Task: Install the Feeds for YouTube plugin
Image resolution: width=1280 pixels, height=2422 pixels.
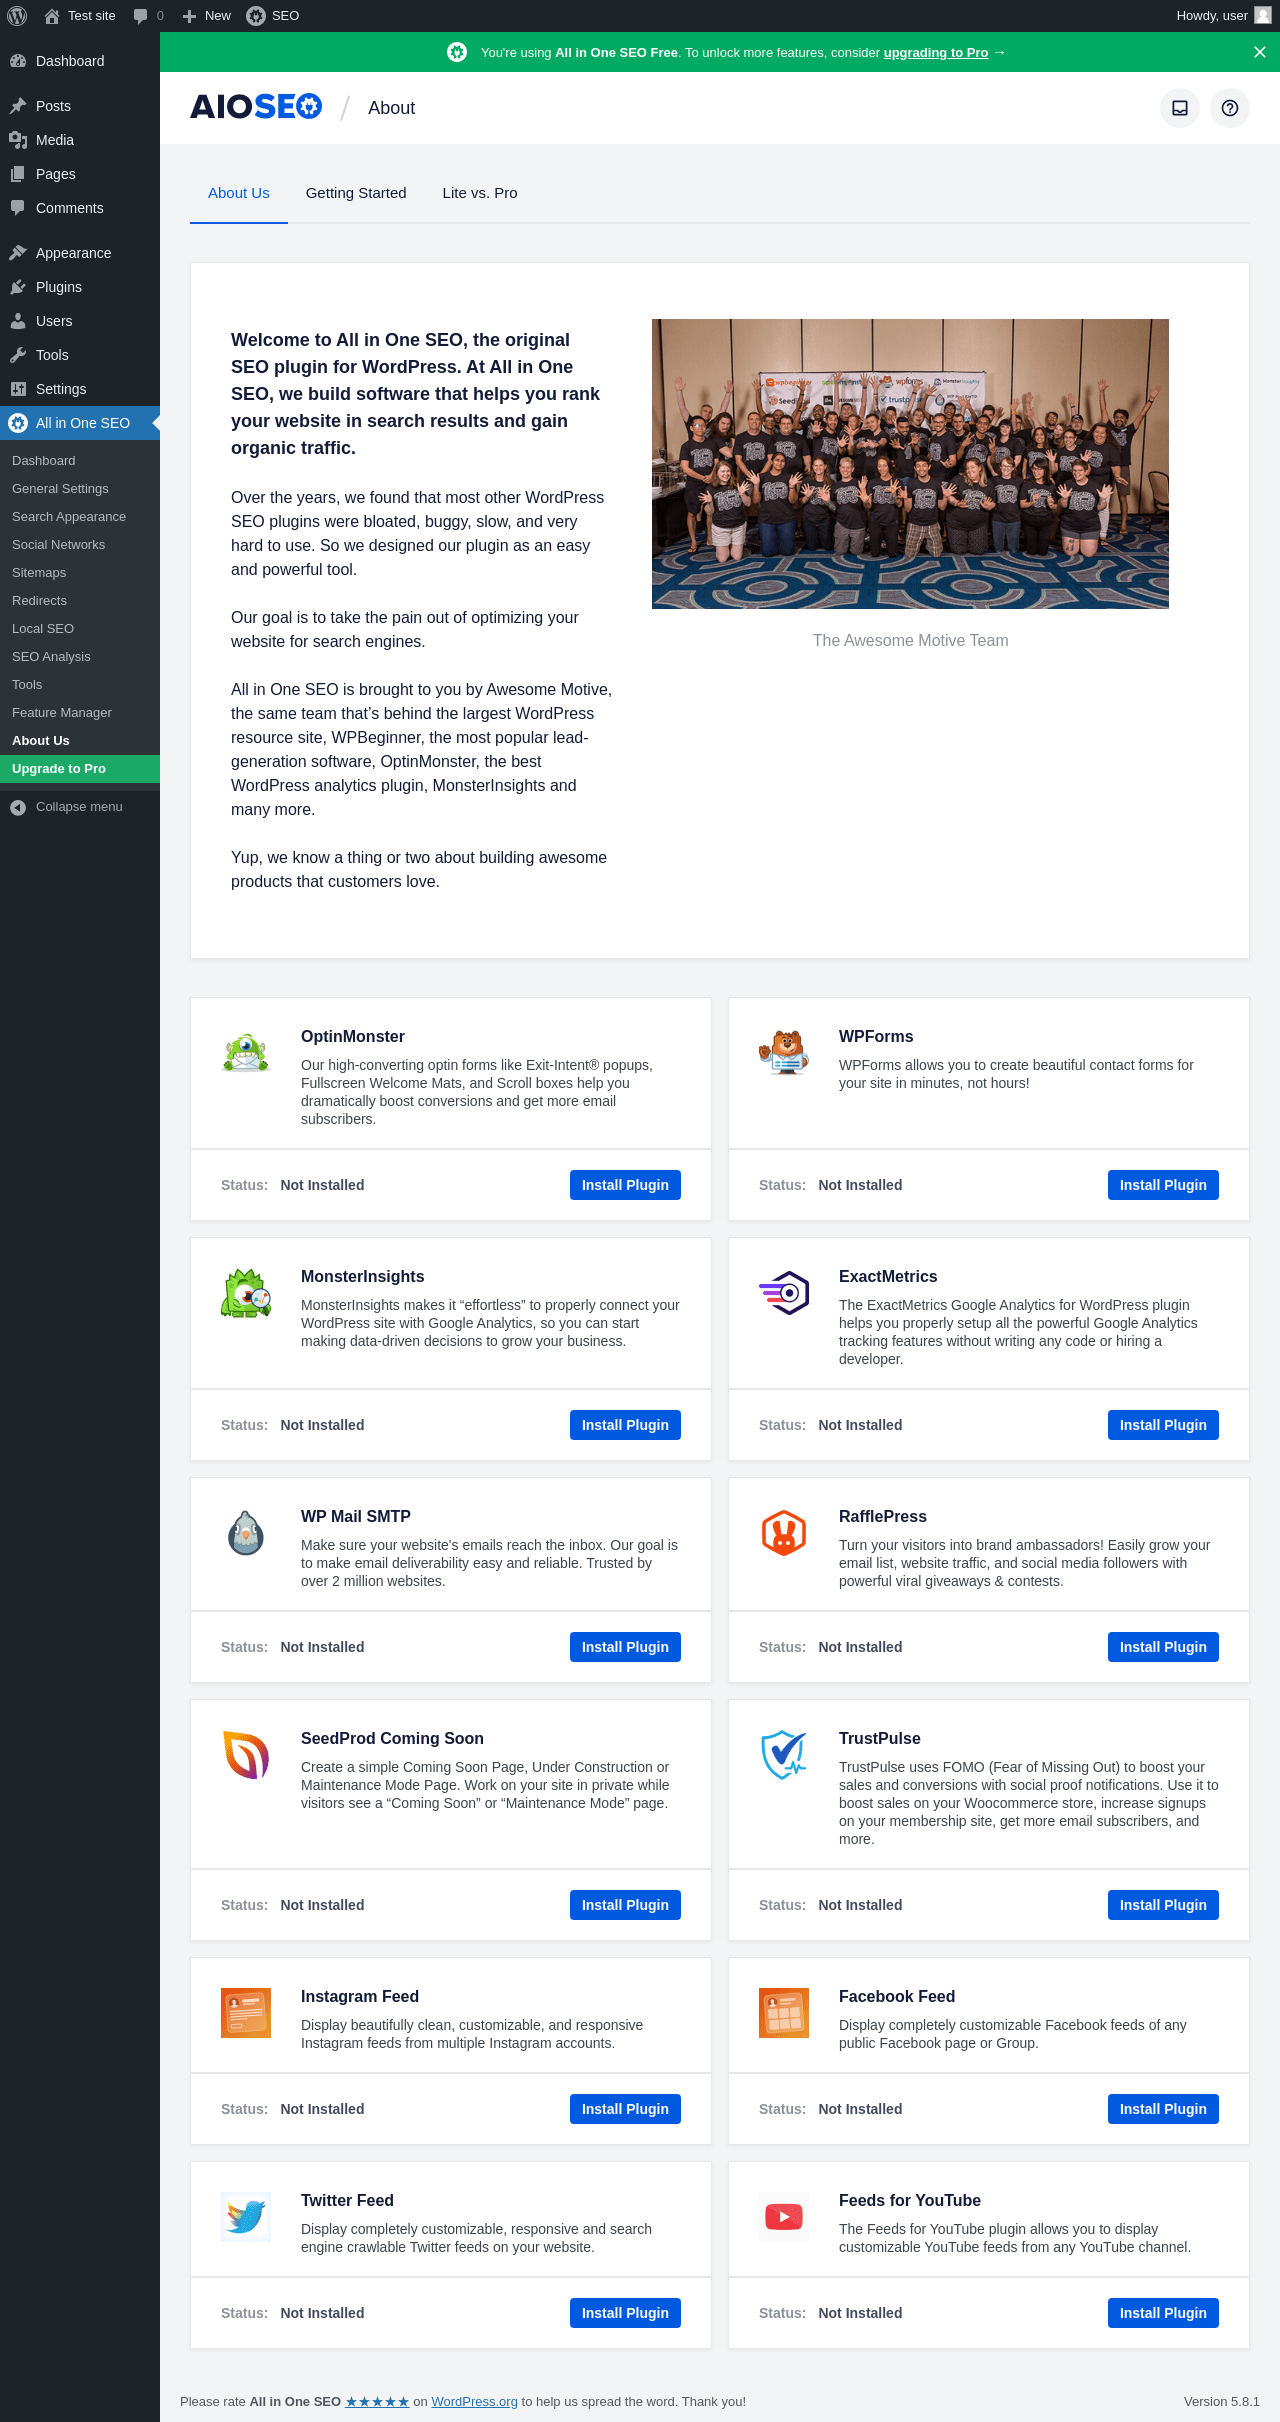Action: (1163, 2313)
